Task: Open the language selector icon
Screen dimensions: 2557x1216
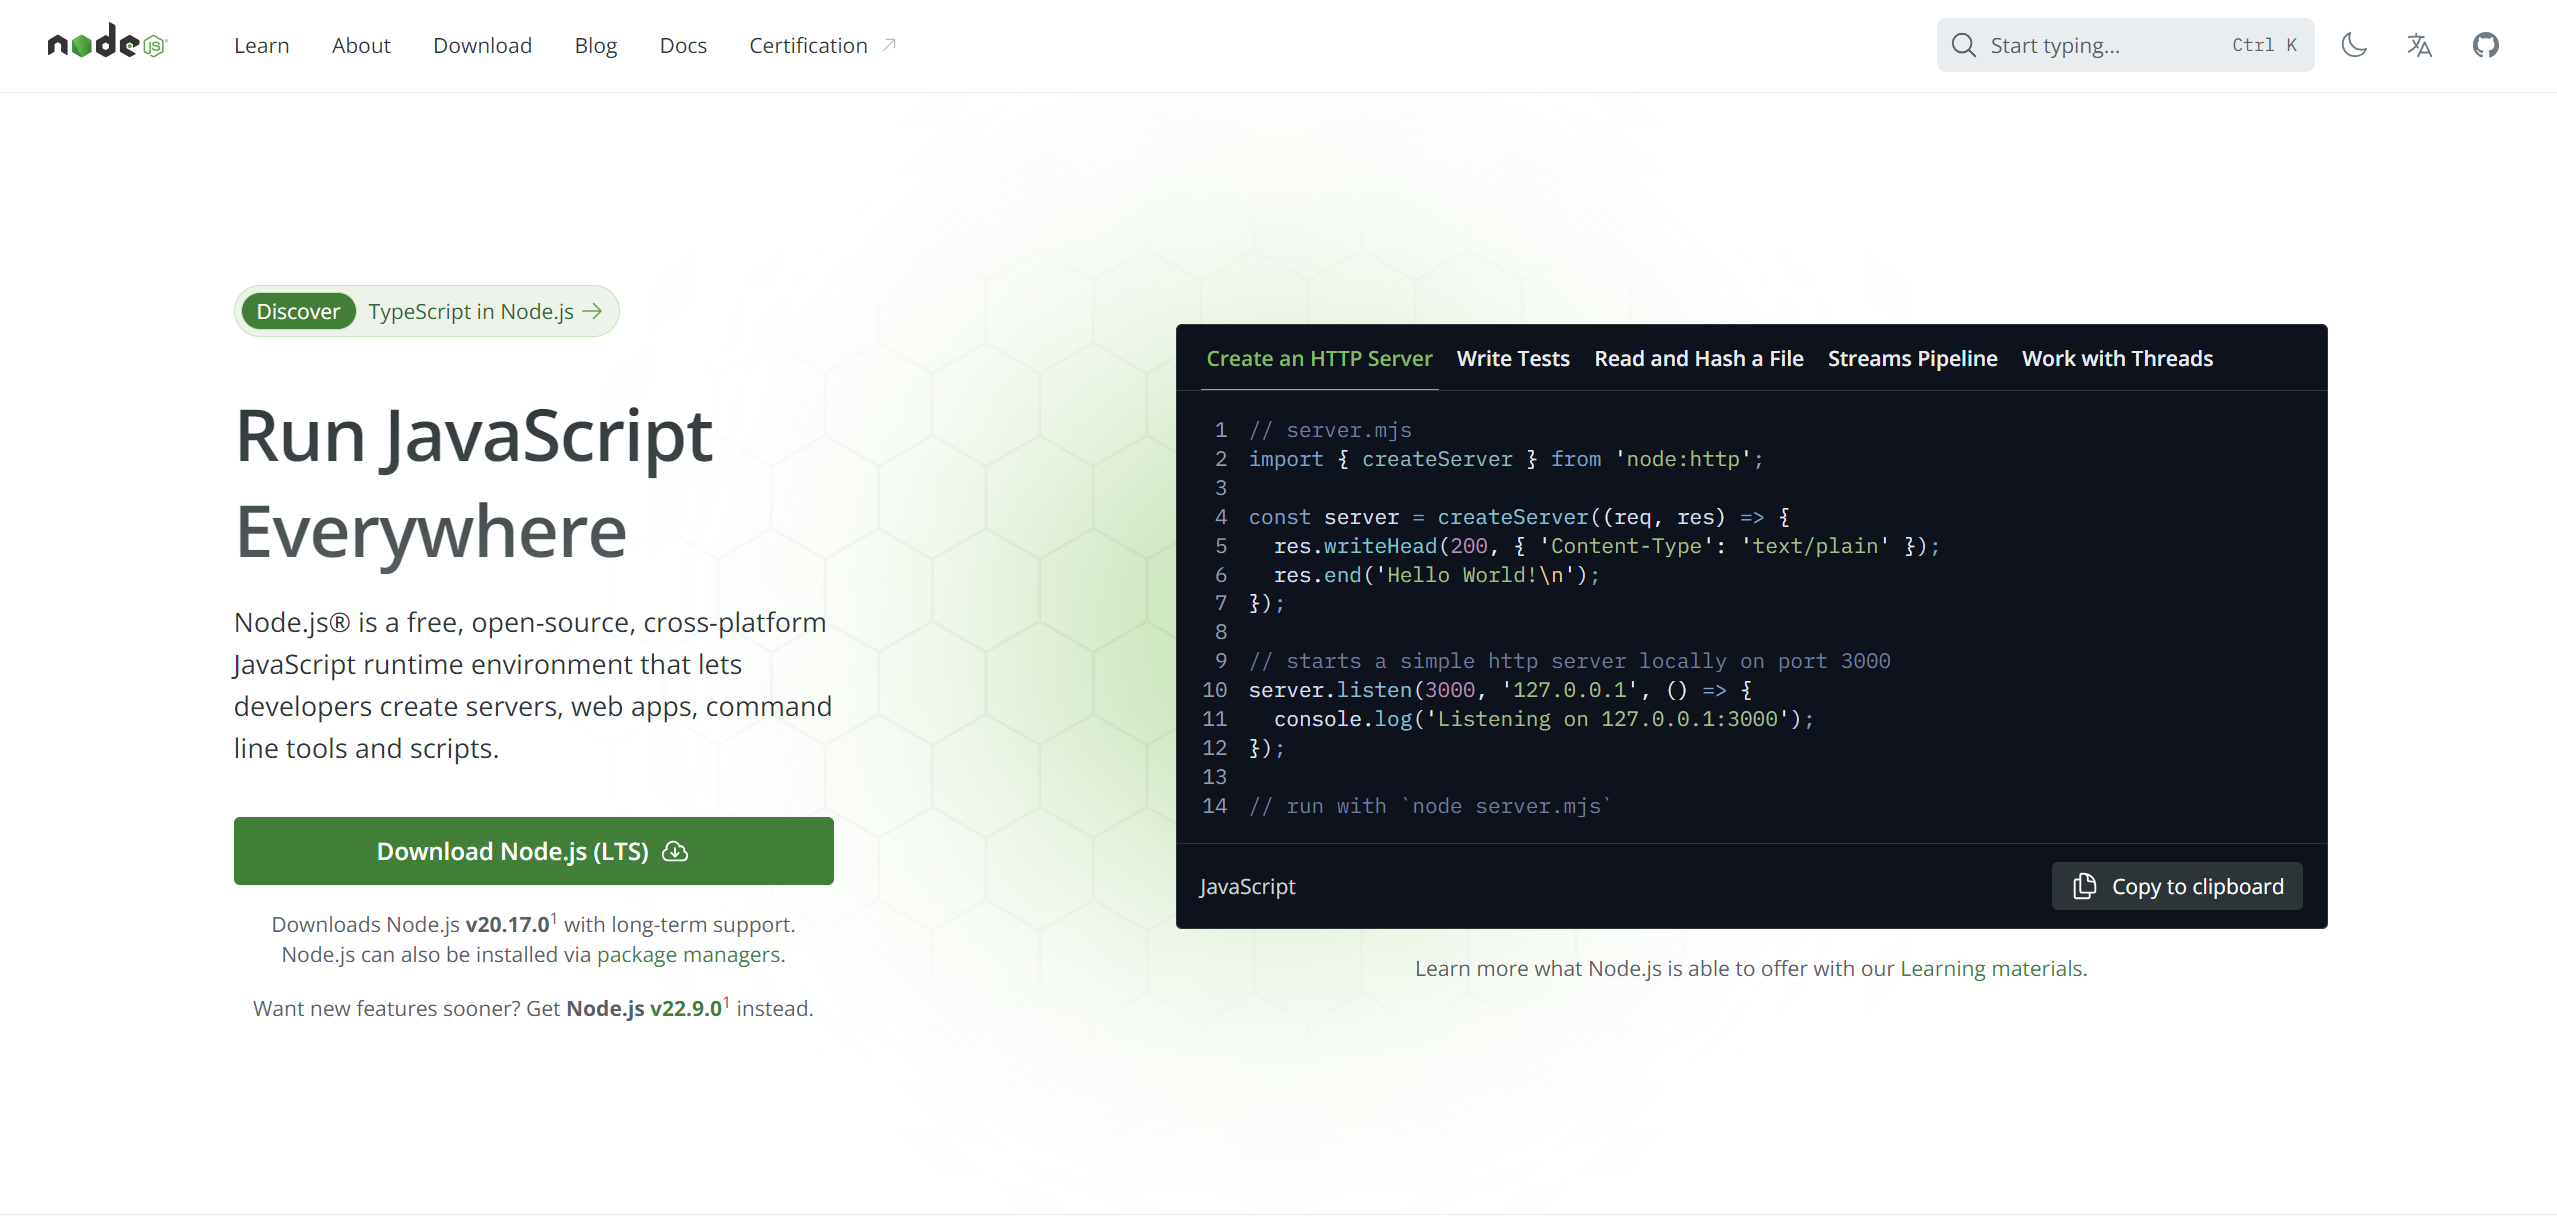Action: click(x=2419, y=45)
